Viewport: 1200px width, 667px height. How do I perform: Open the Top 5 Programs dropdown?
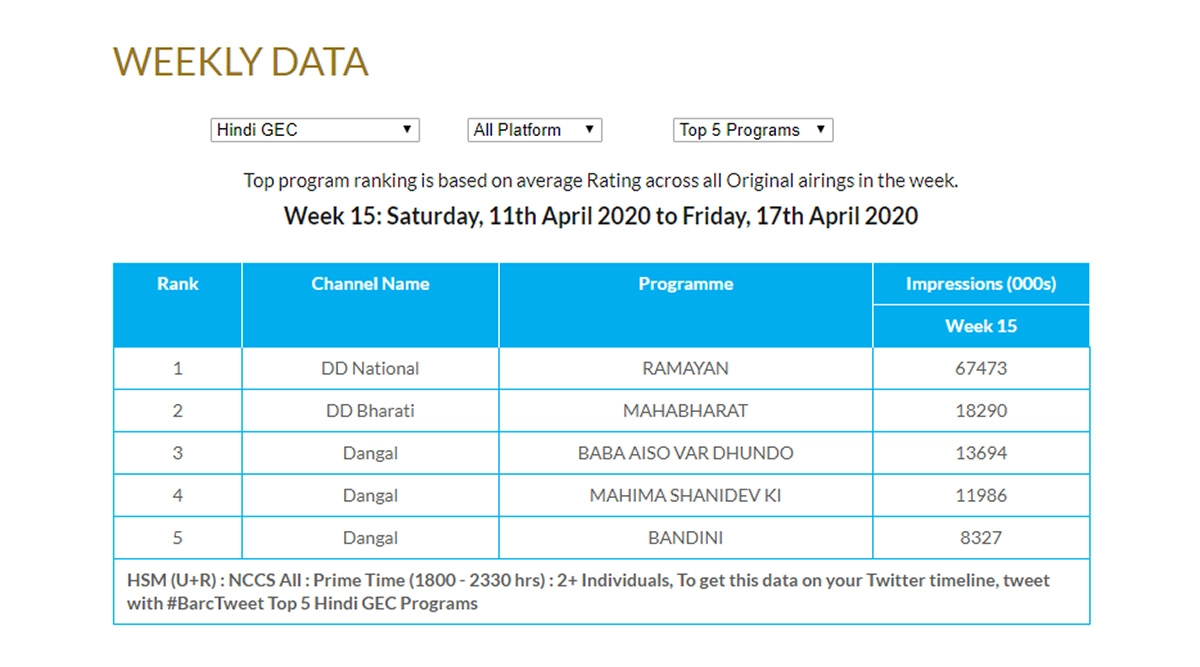(x=752, y=130)
